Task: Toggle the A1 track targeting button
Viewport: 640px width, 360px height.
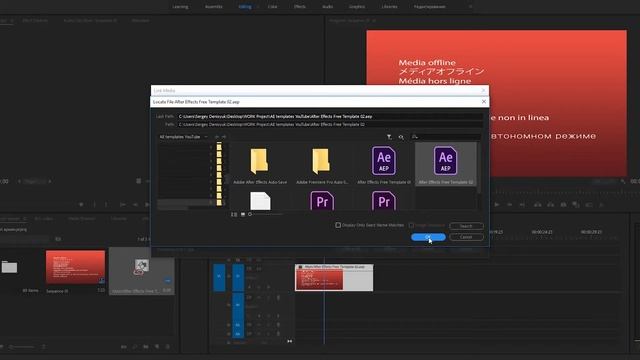Action: tap(238, 305)
